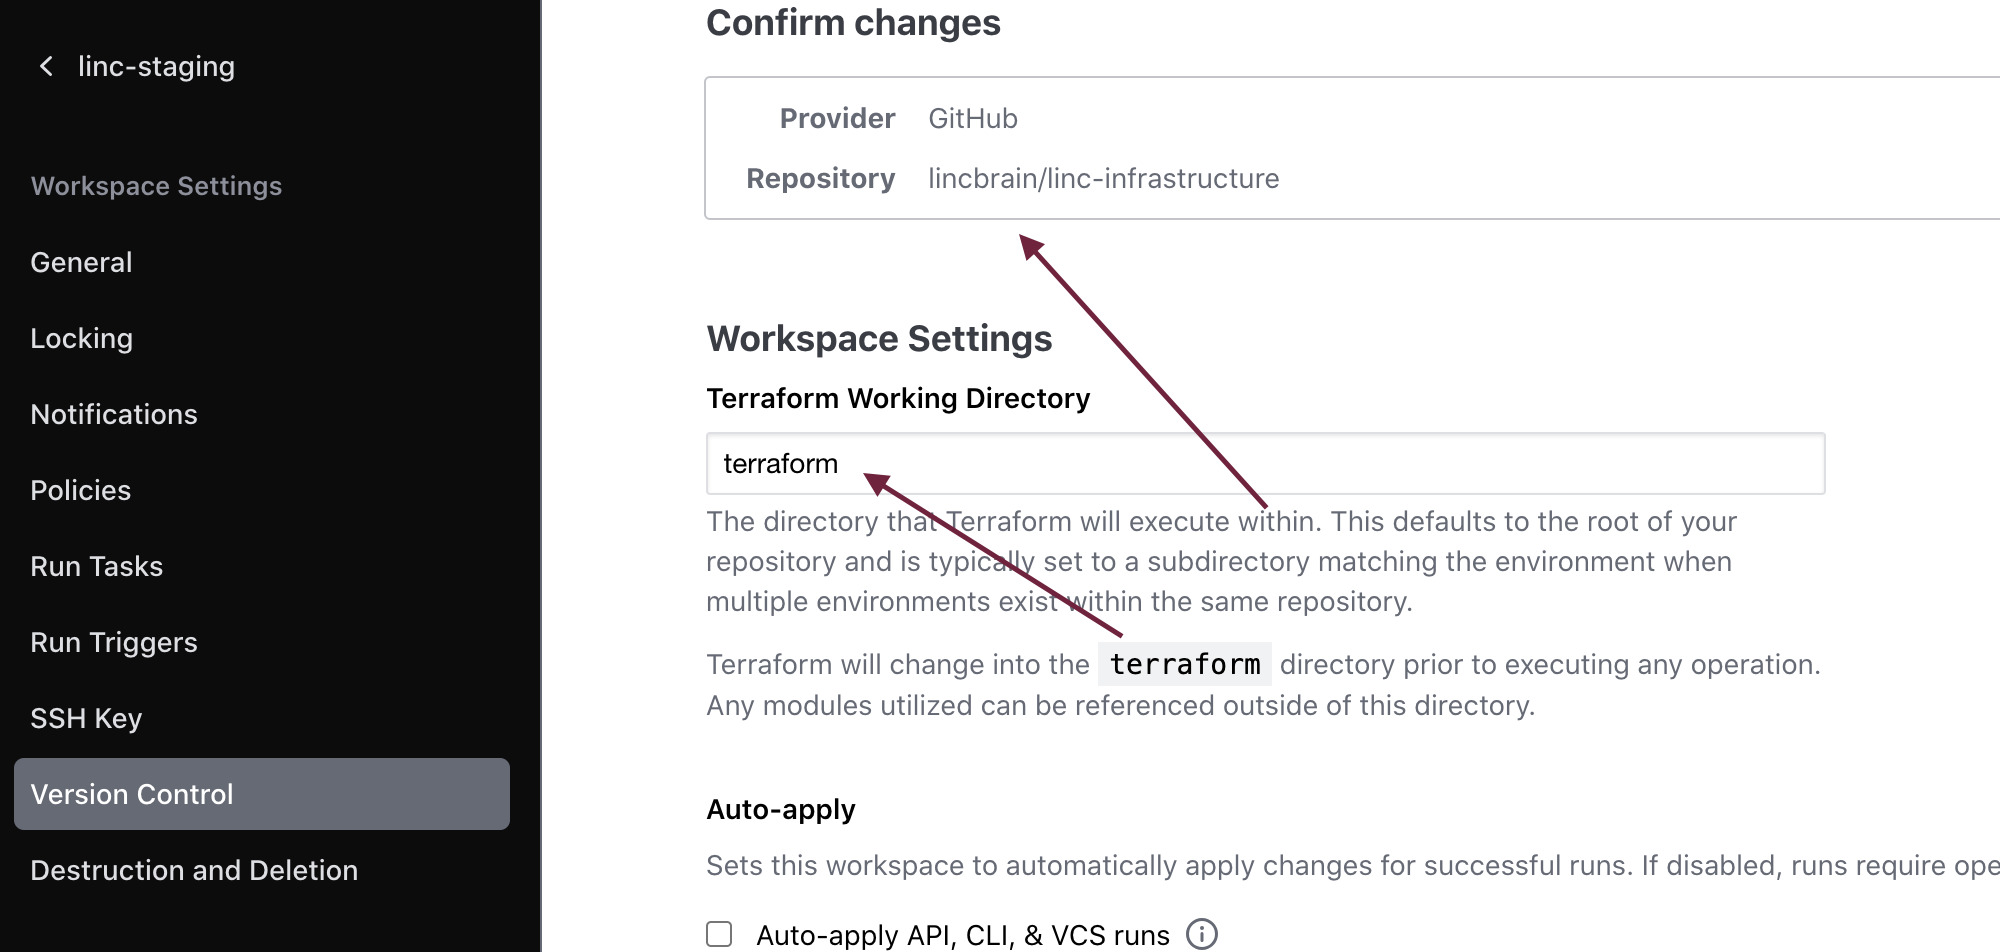Screen dimensions: 2000x952
Task: Navigate to Run Triggers
Action: (114, 642)
